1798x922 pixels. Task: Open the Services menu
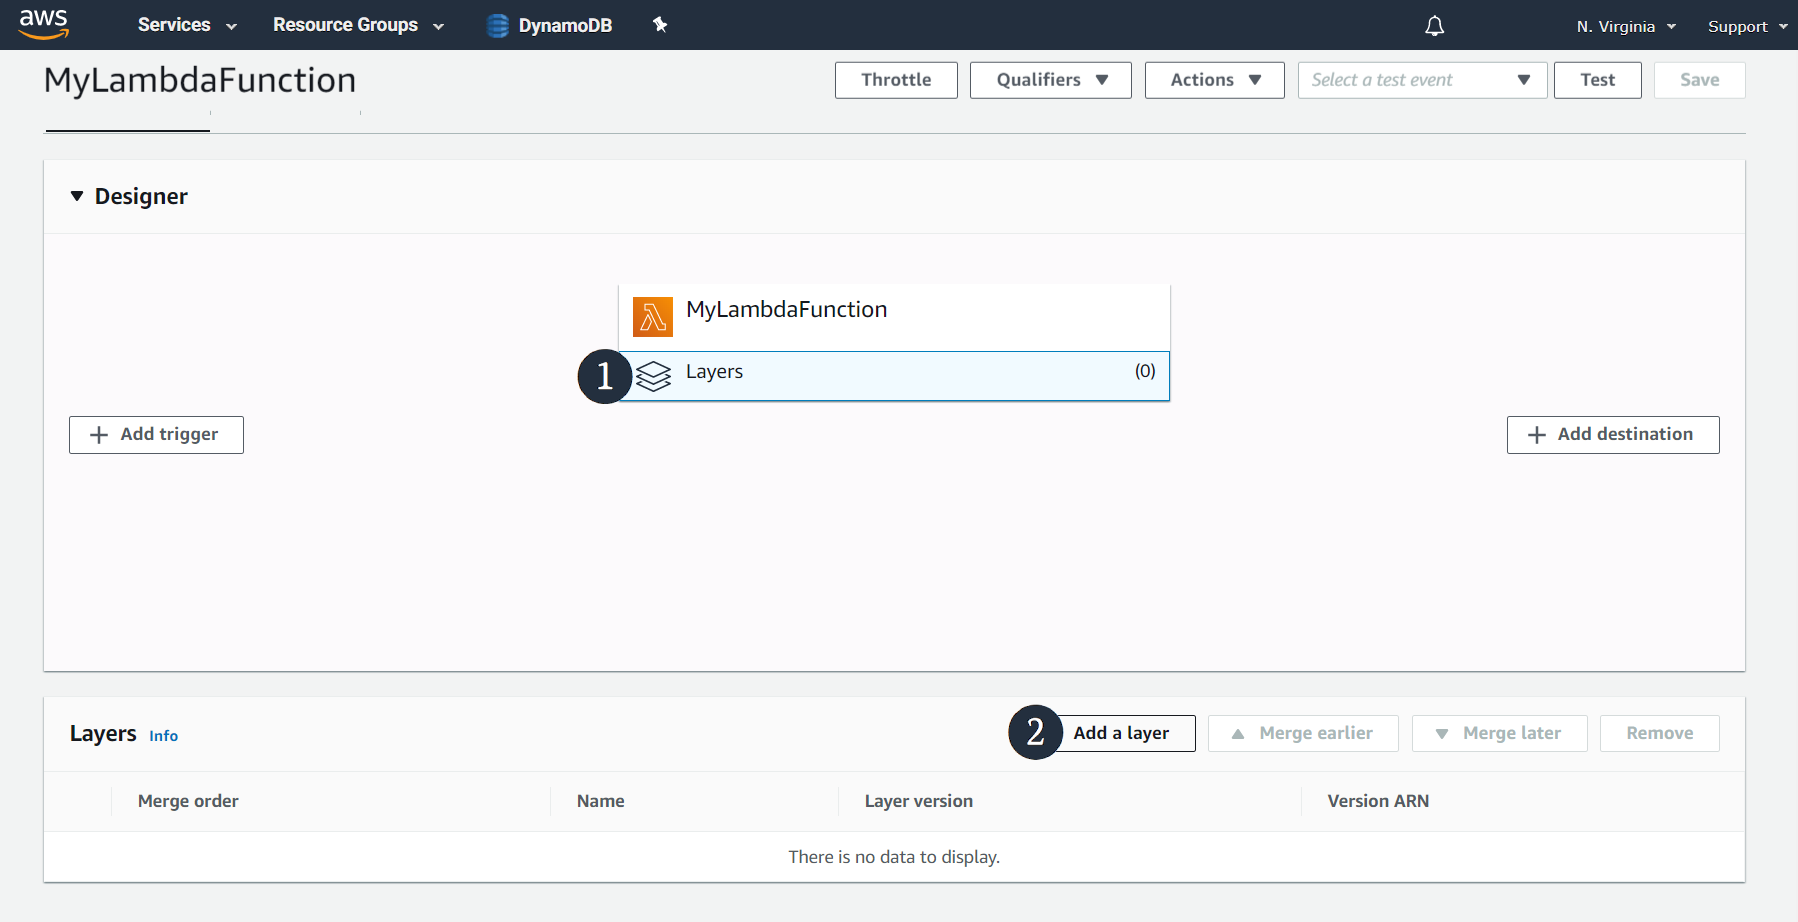click(x=187, y=25)
